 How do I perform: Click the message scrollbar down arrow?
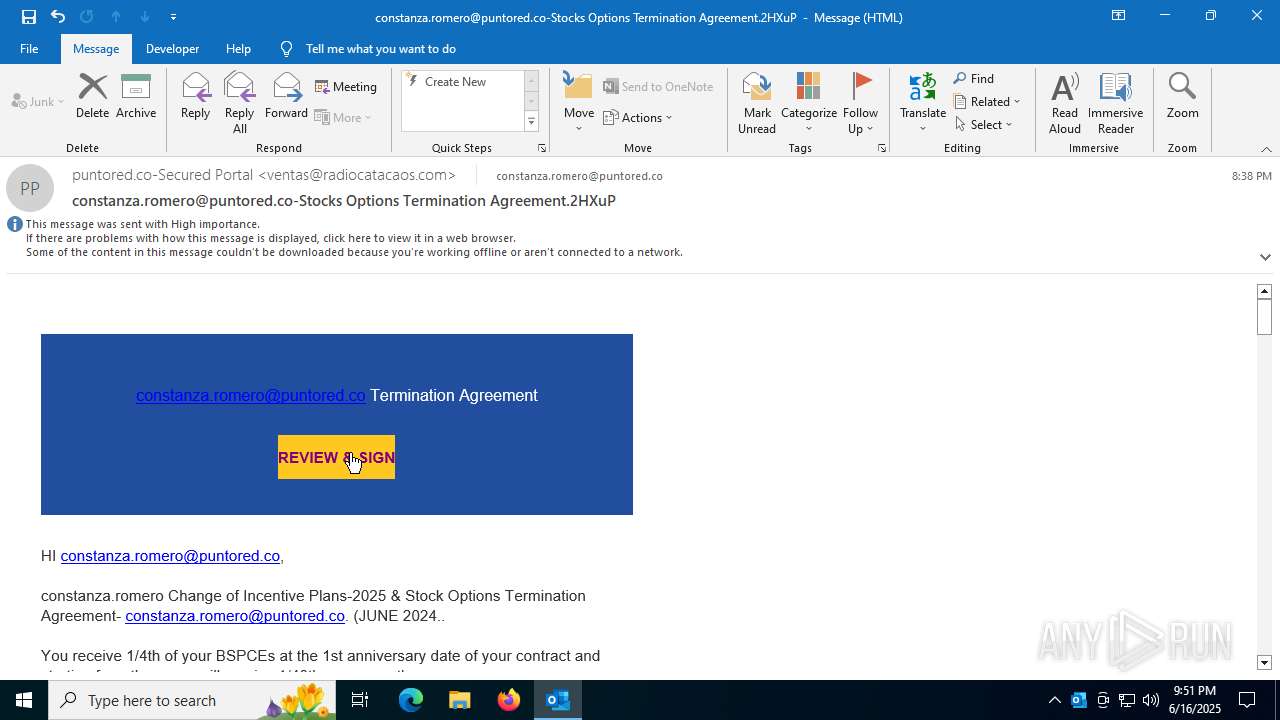(x=1265, y=662)
